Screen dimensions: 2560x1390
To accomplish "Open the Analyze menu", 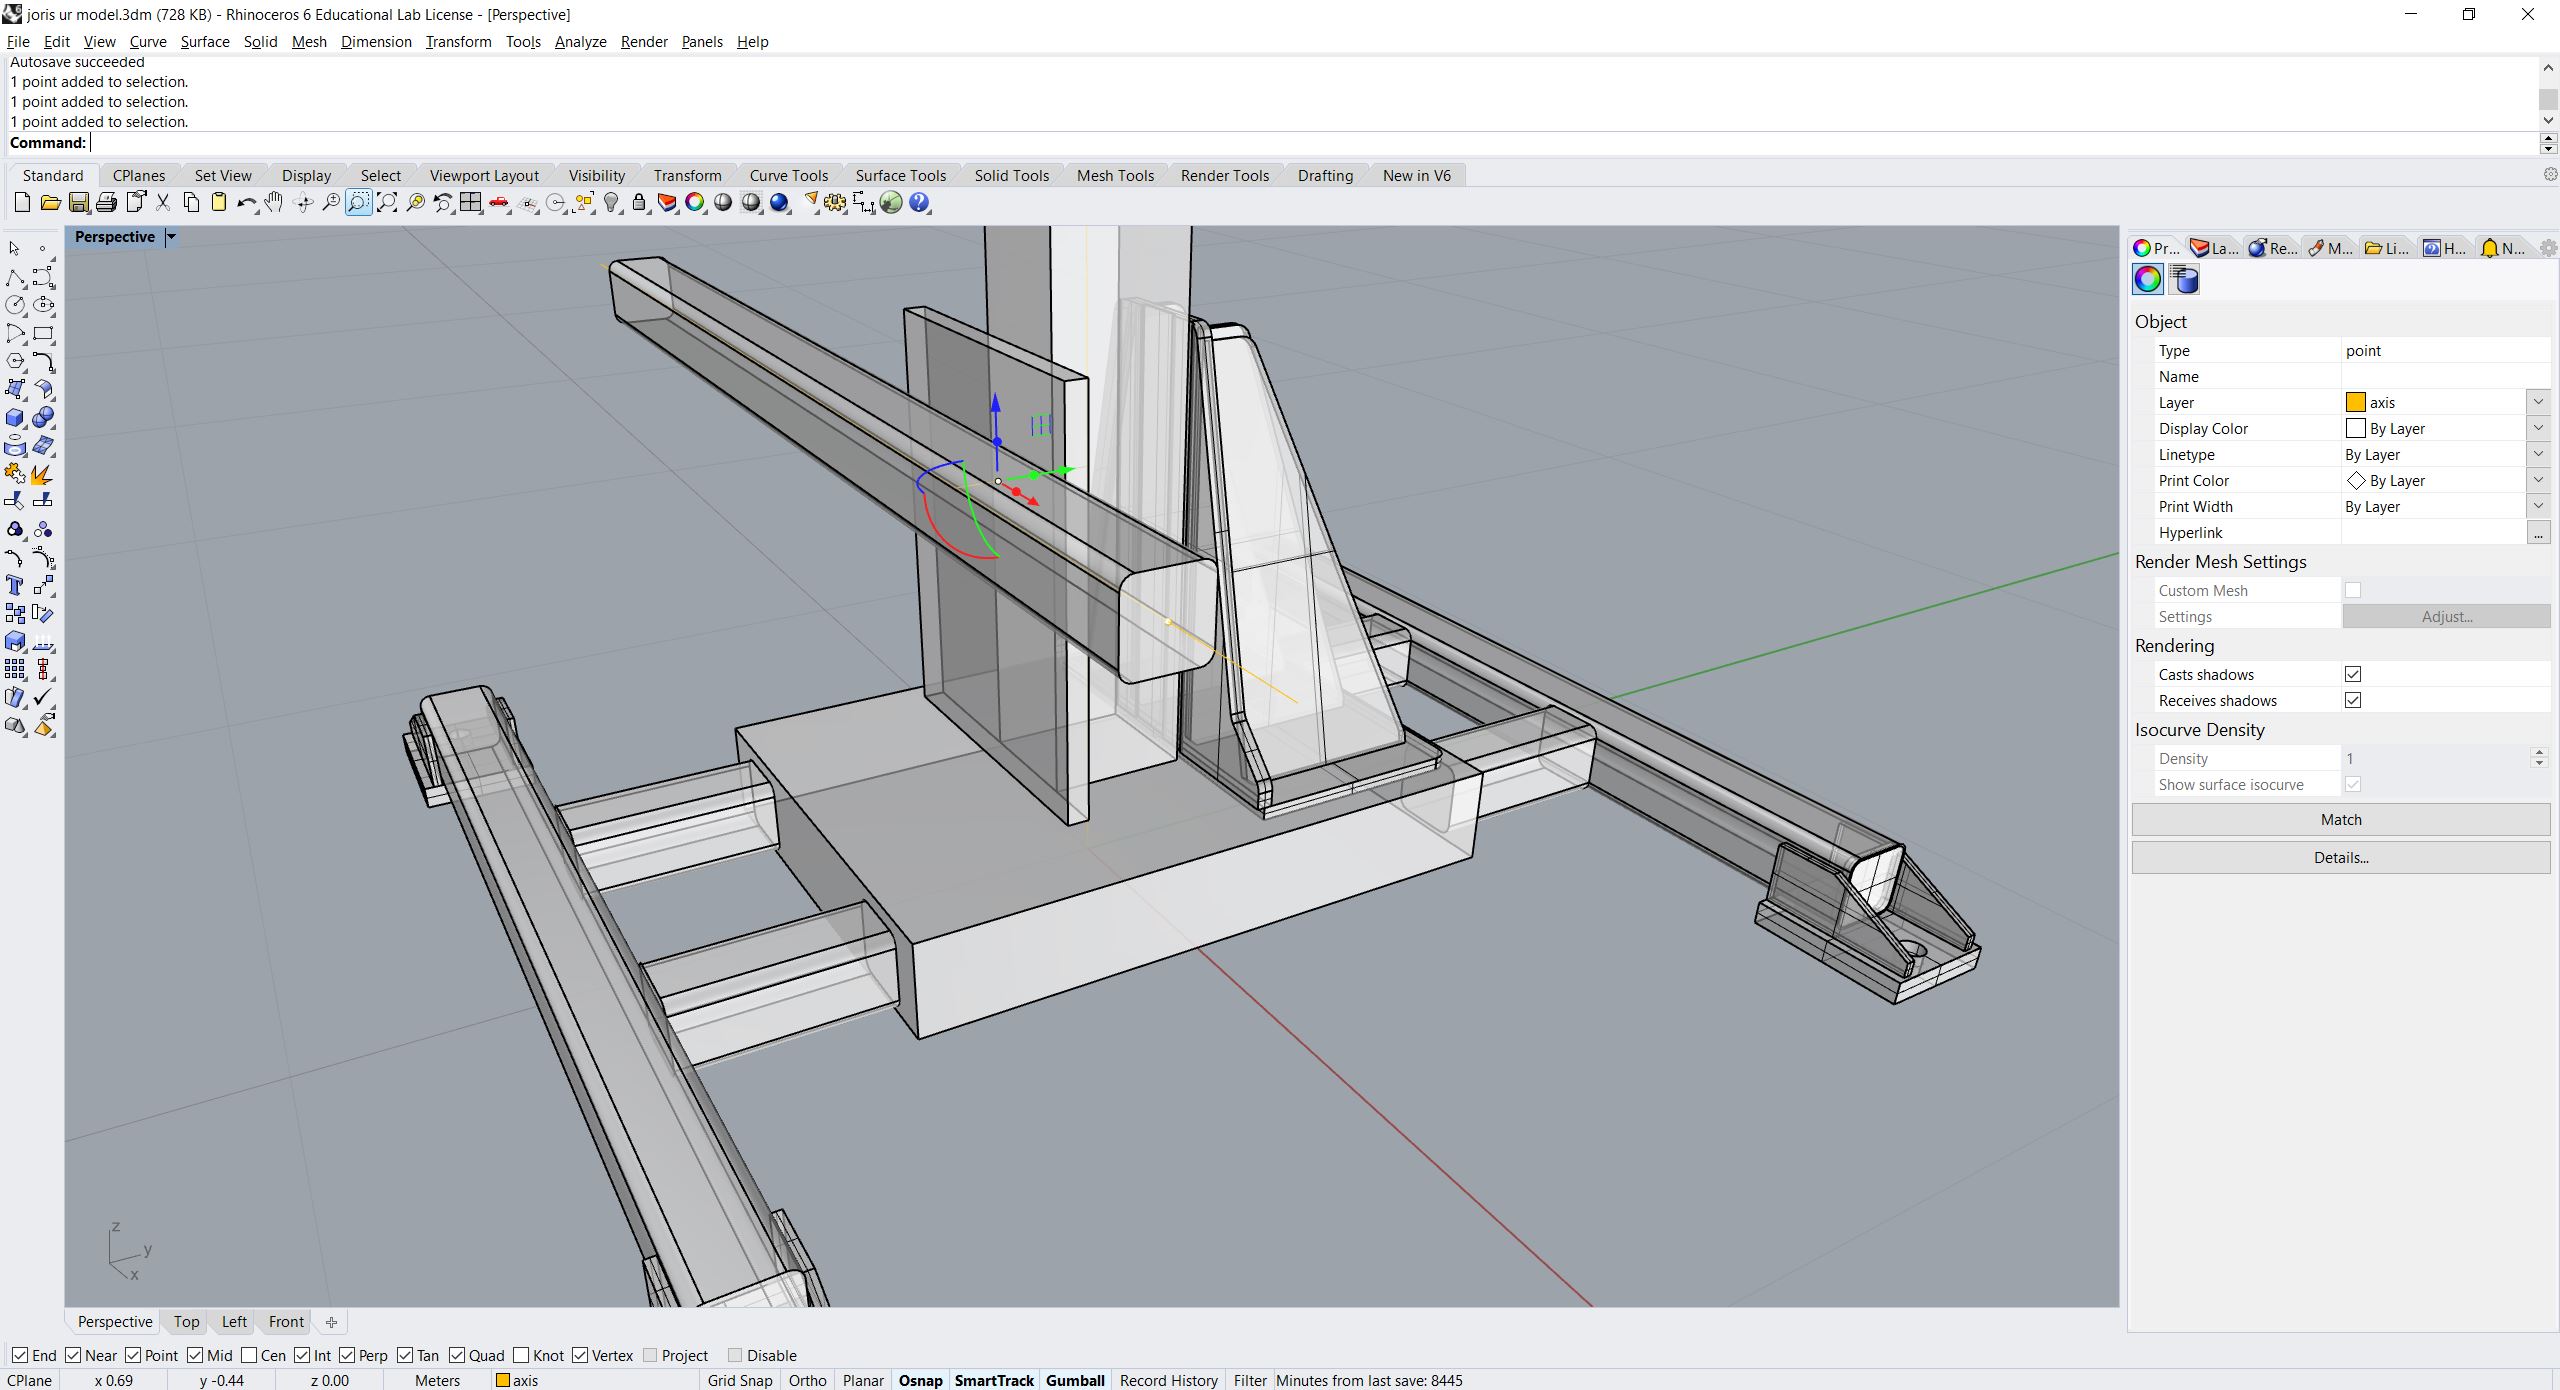I will (x=580, y=41).
